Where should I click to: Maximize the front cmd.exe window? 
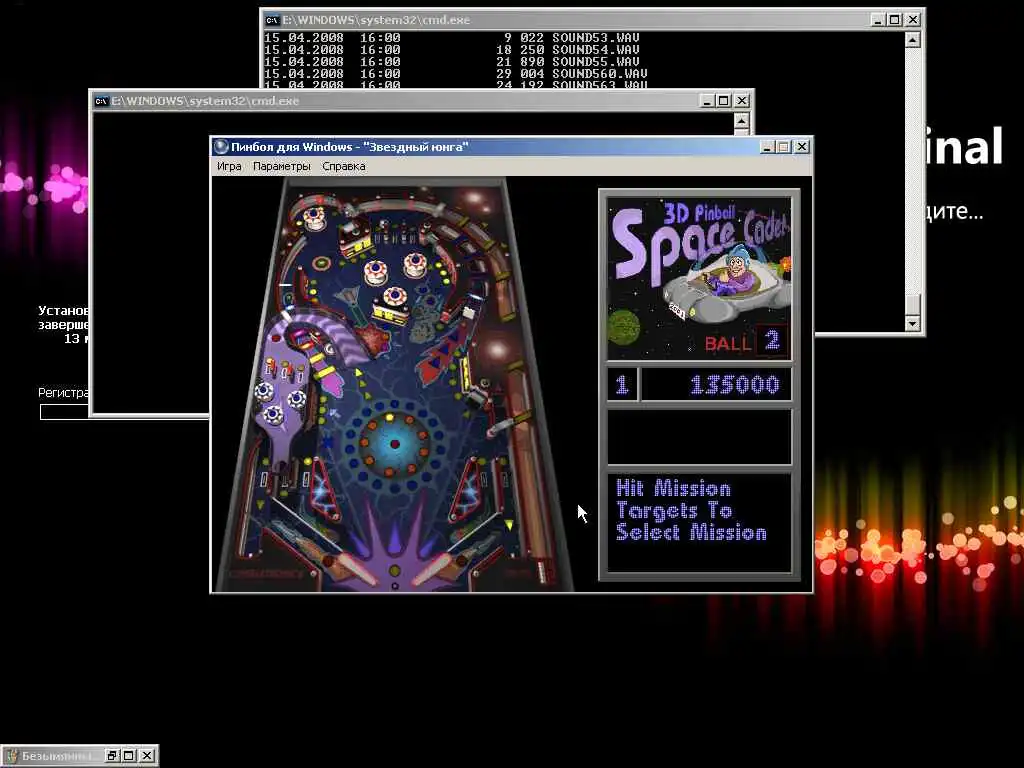tap(724, 101)
